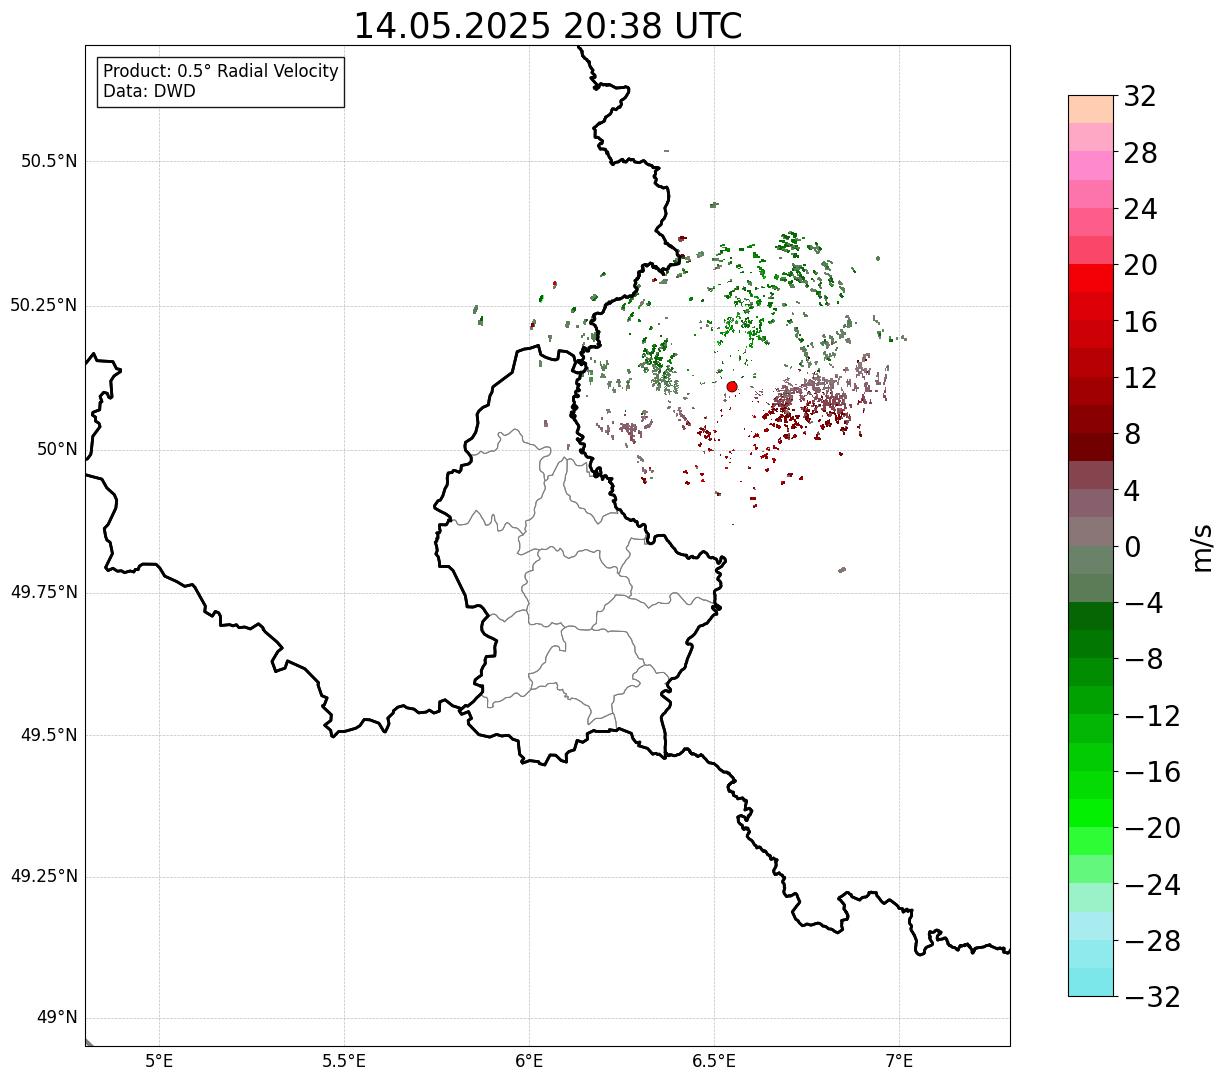The image size is (1225, 1081).
Task: Click the colorbar label 8
Action: coord(1132,434)
